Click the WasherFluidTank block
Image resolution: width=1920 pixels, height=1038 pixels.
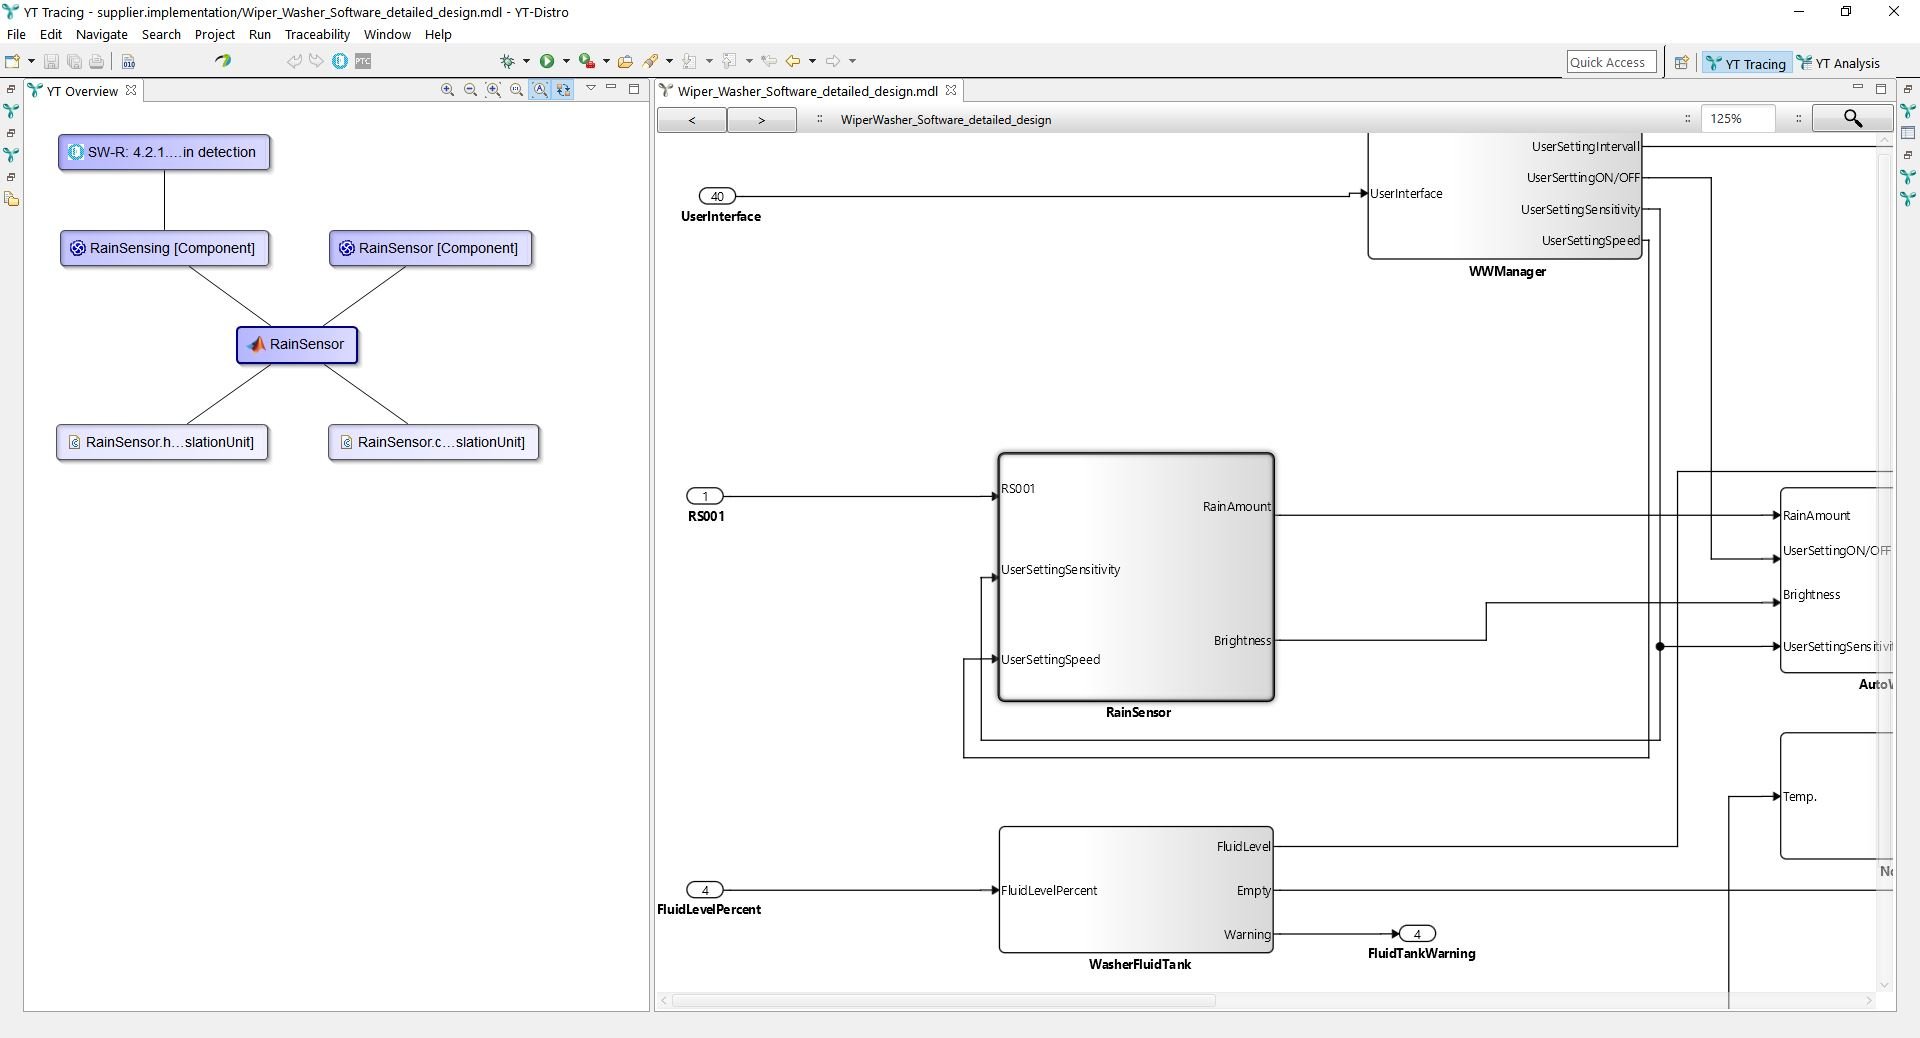[1136, 890]
